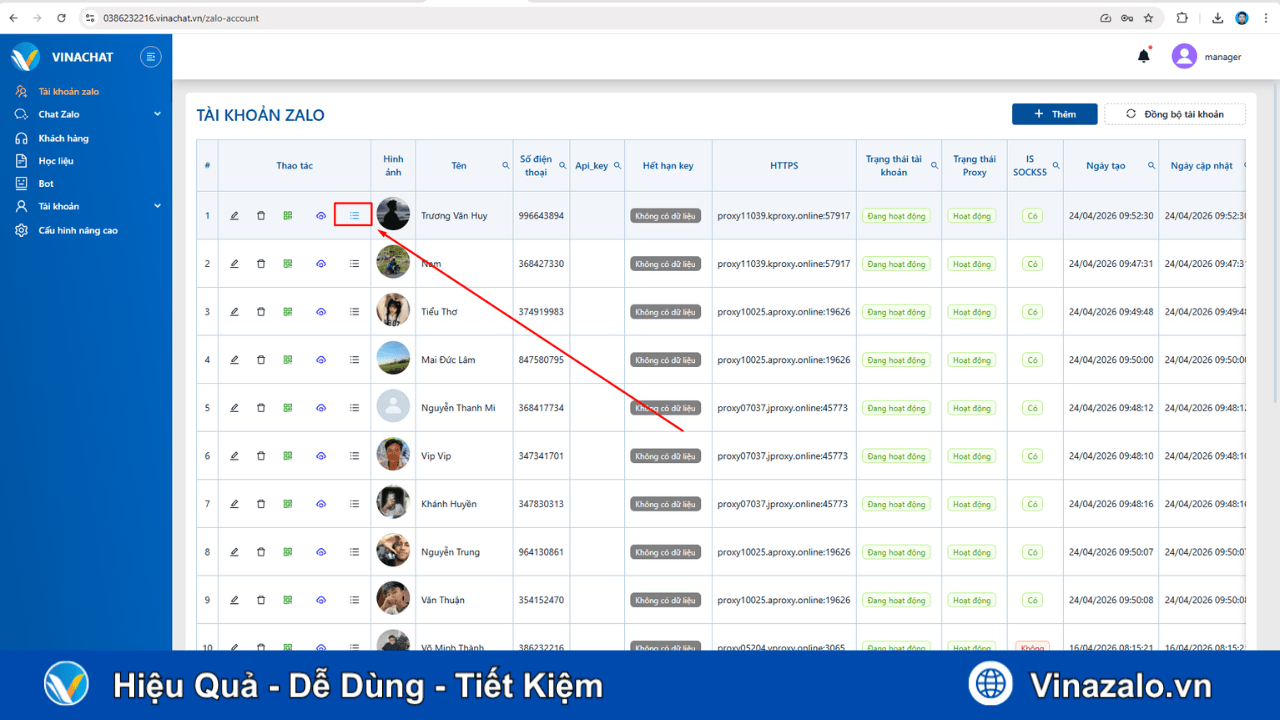Click Không có dữ liệu badge in Văn Thuận row
This screenshot has height=720, width=1280.
[665, 600]
